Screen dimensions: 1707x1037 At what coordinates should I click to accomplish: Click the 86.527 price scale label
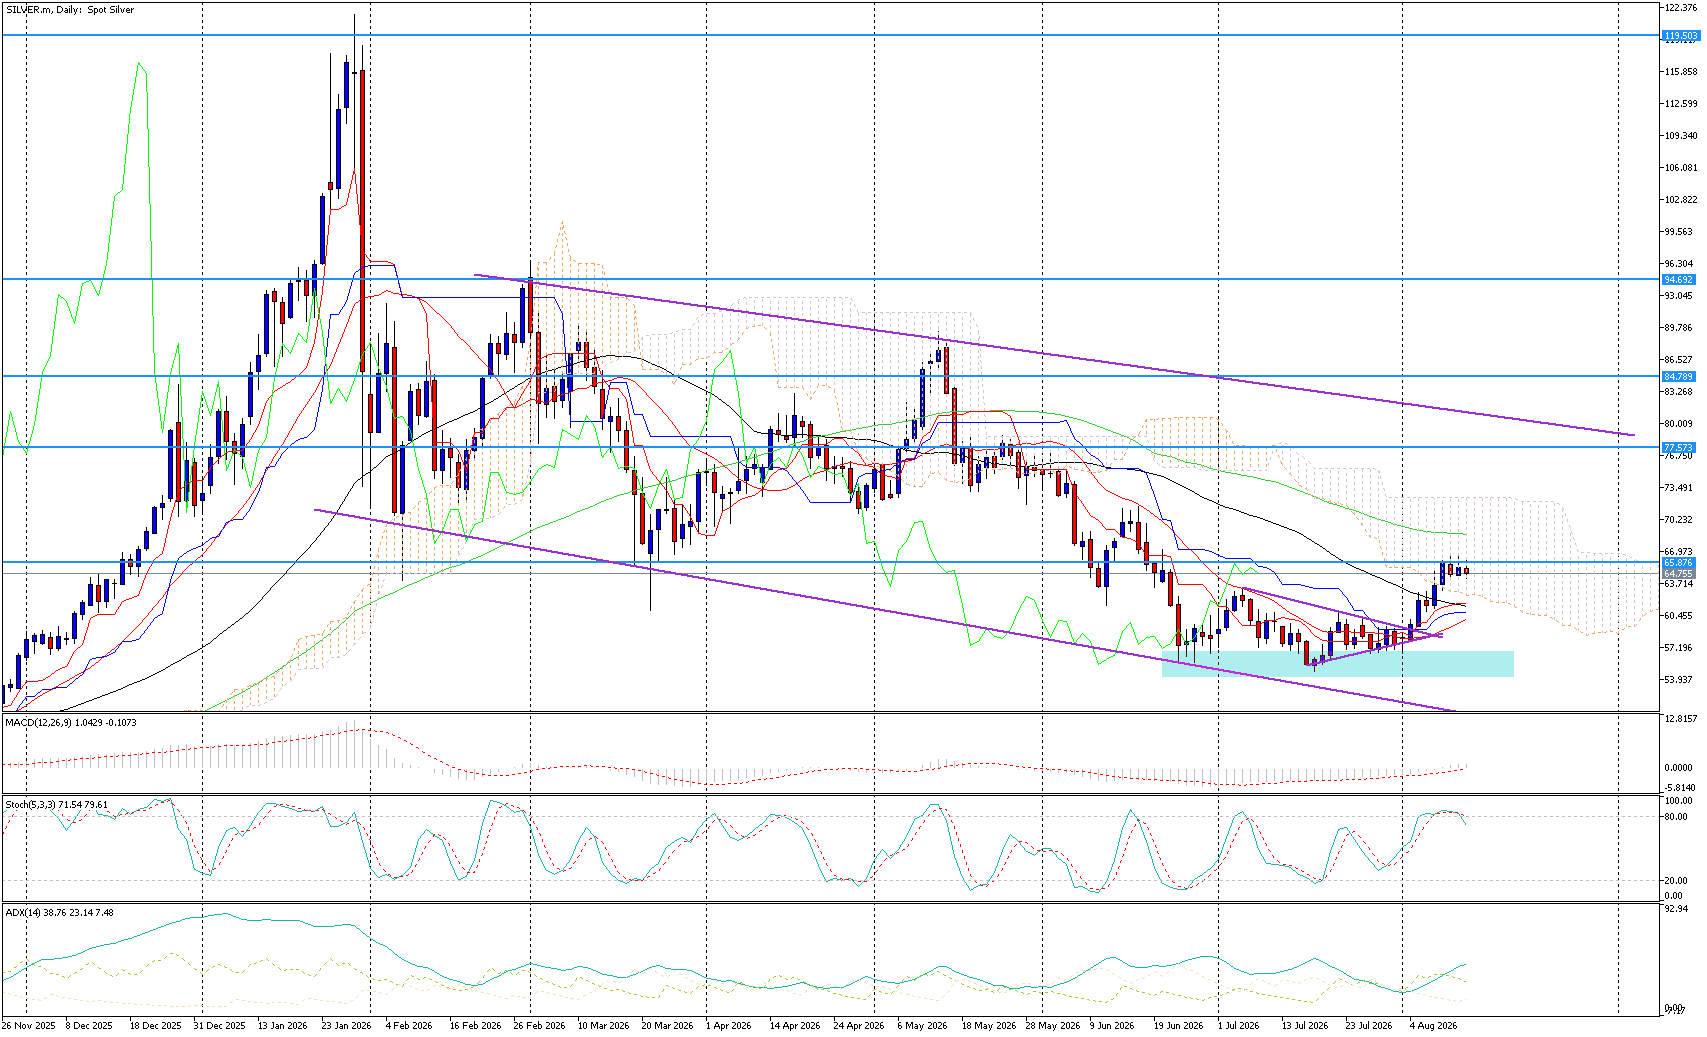coord(1678,360)
